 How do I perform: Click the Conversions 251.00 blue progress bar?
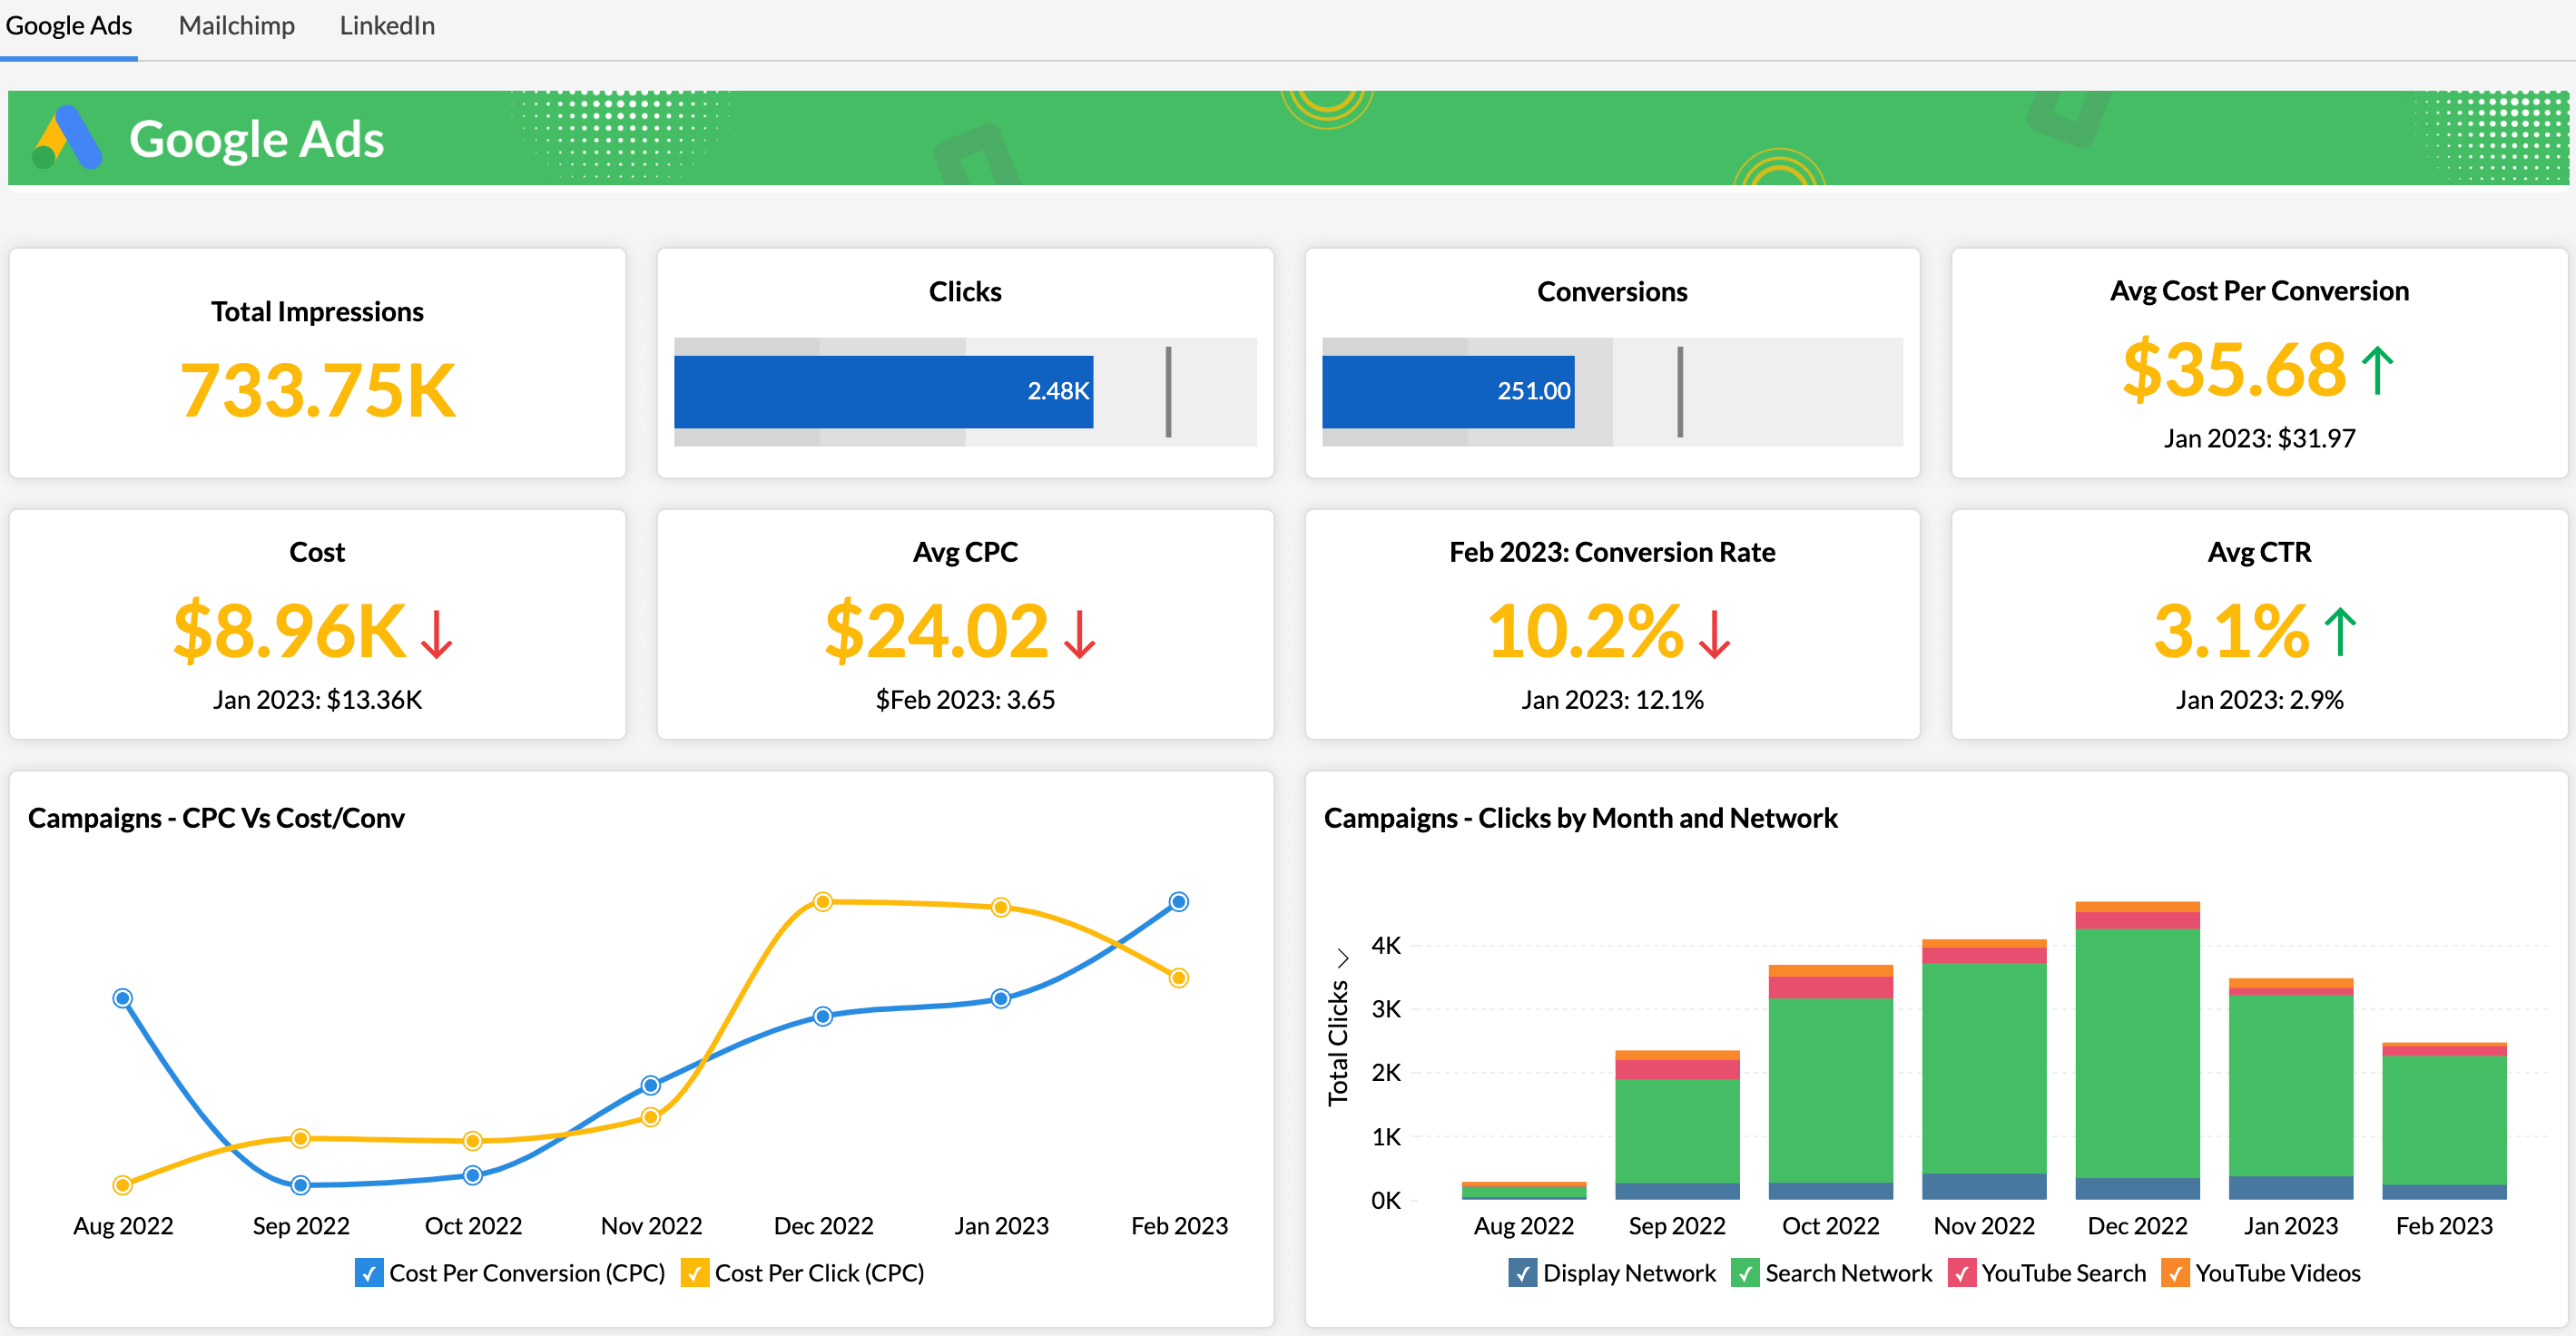(1447, 391)
